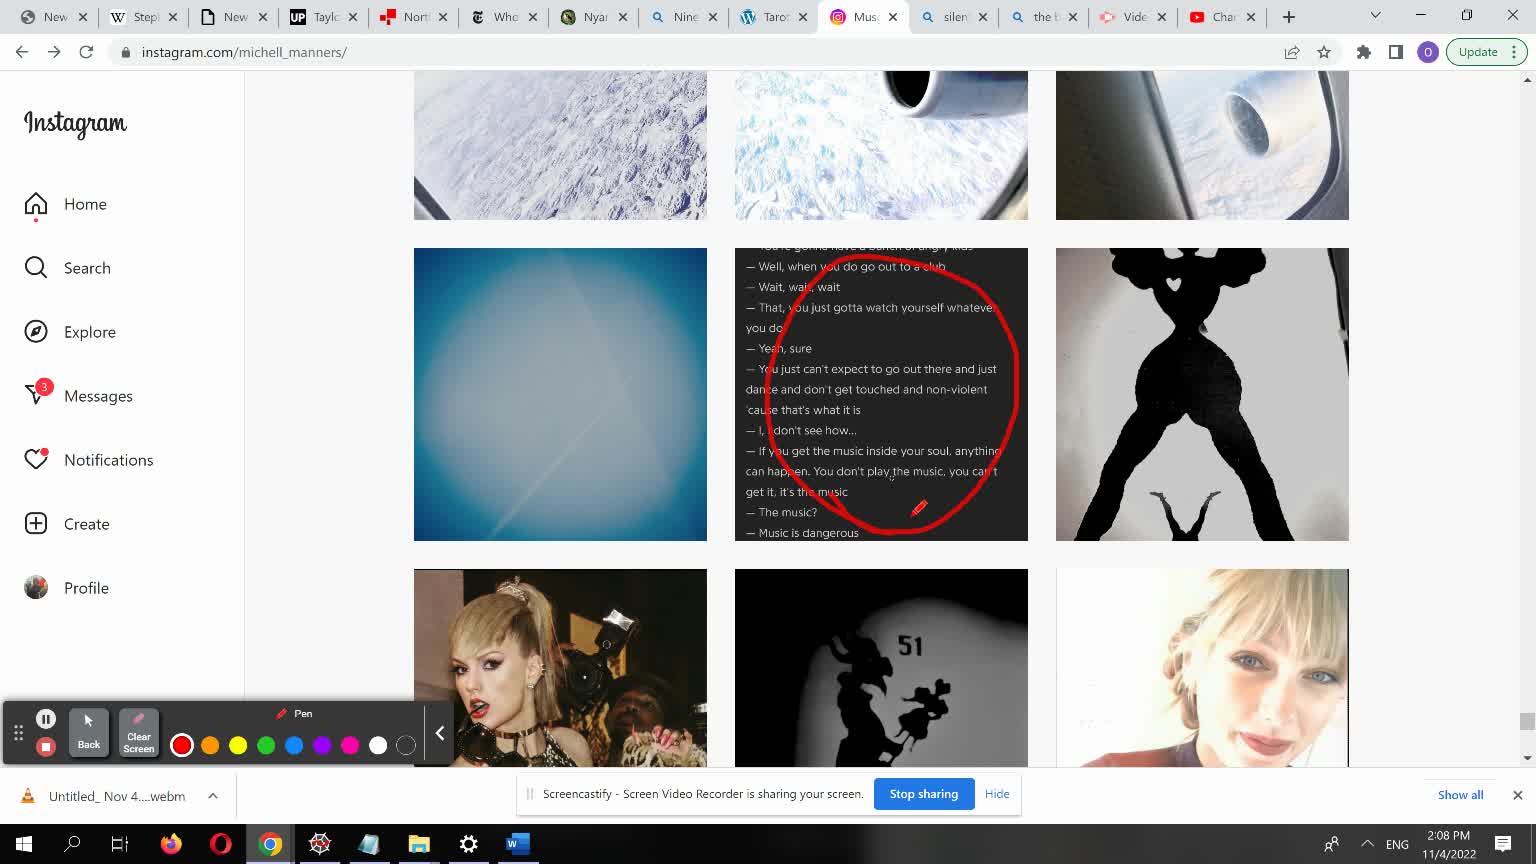
Task: Open the blonde face close-up post
Action: (x=1202, y=668)
